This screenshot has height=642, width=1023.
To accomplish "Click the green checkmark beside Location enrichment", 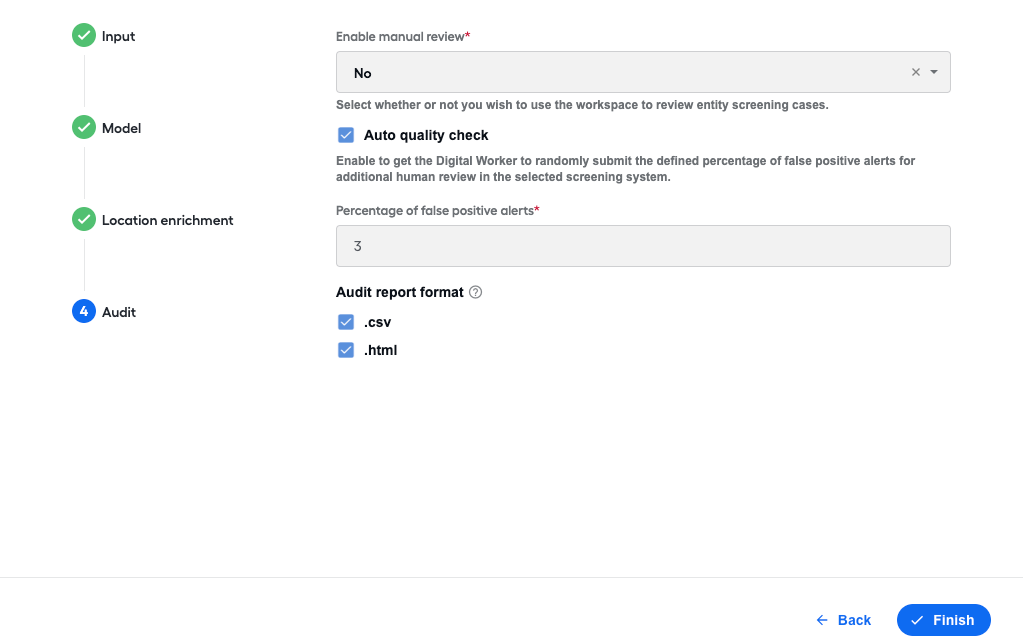I will click(84, 219).
